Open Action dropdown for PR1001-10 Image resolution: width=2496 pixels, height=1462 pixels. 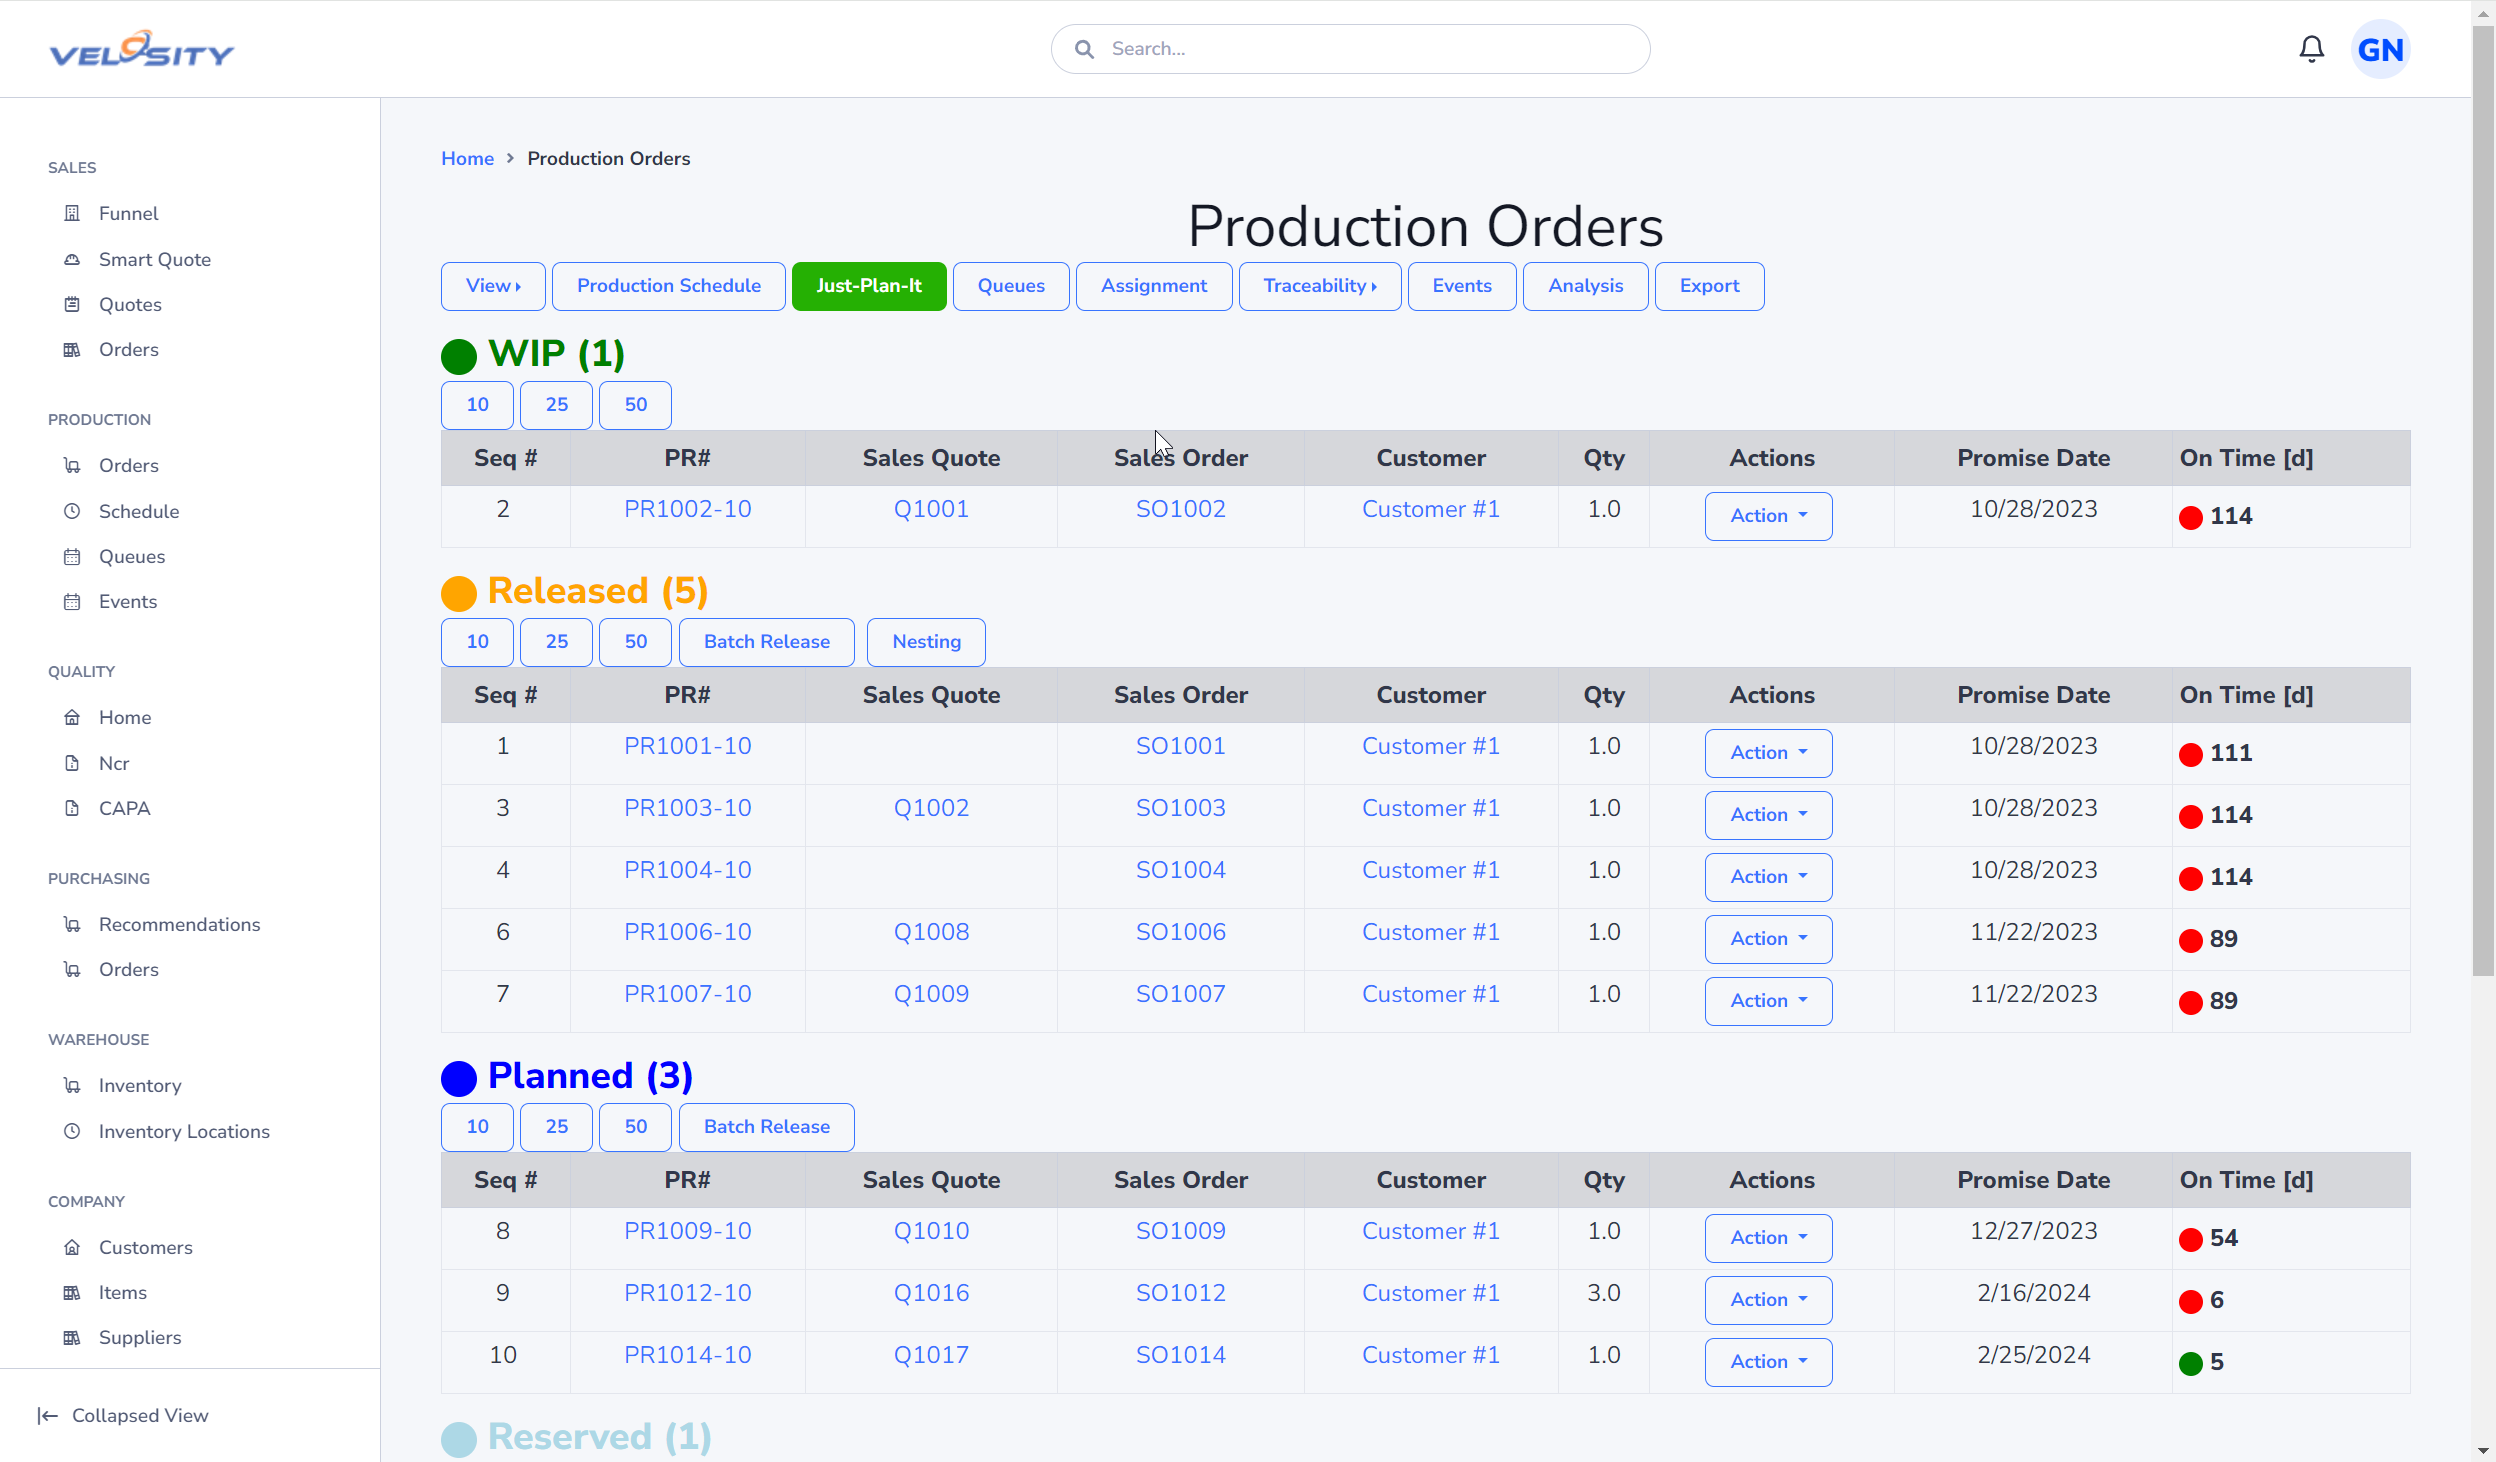coord(1768,753)
